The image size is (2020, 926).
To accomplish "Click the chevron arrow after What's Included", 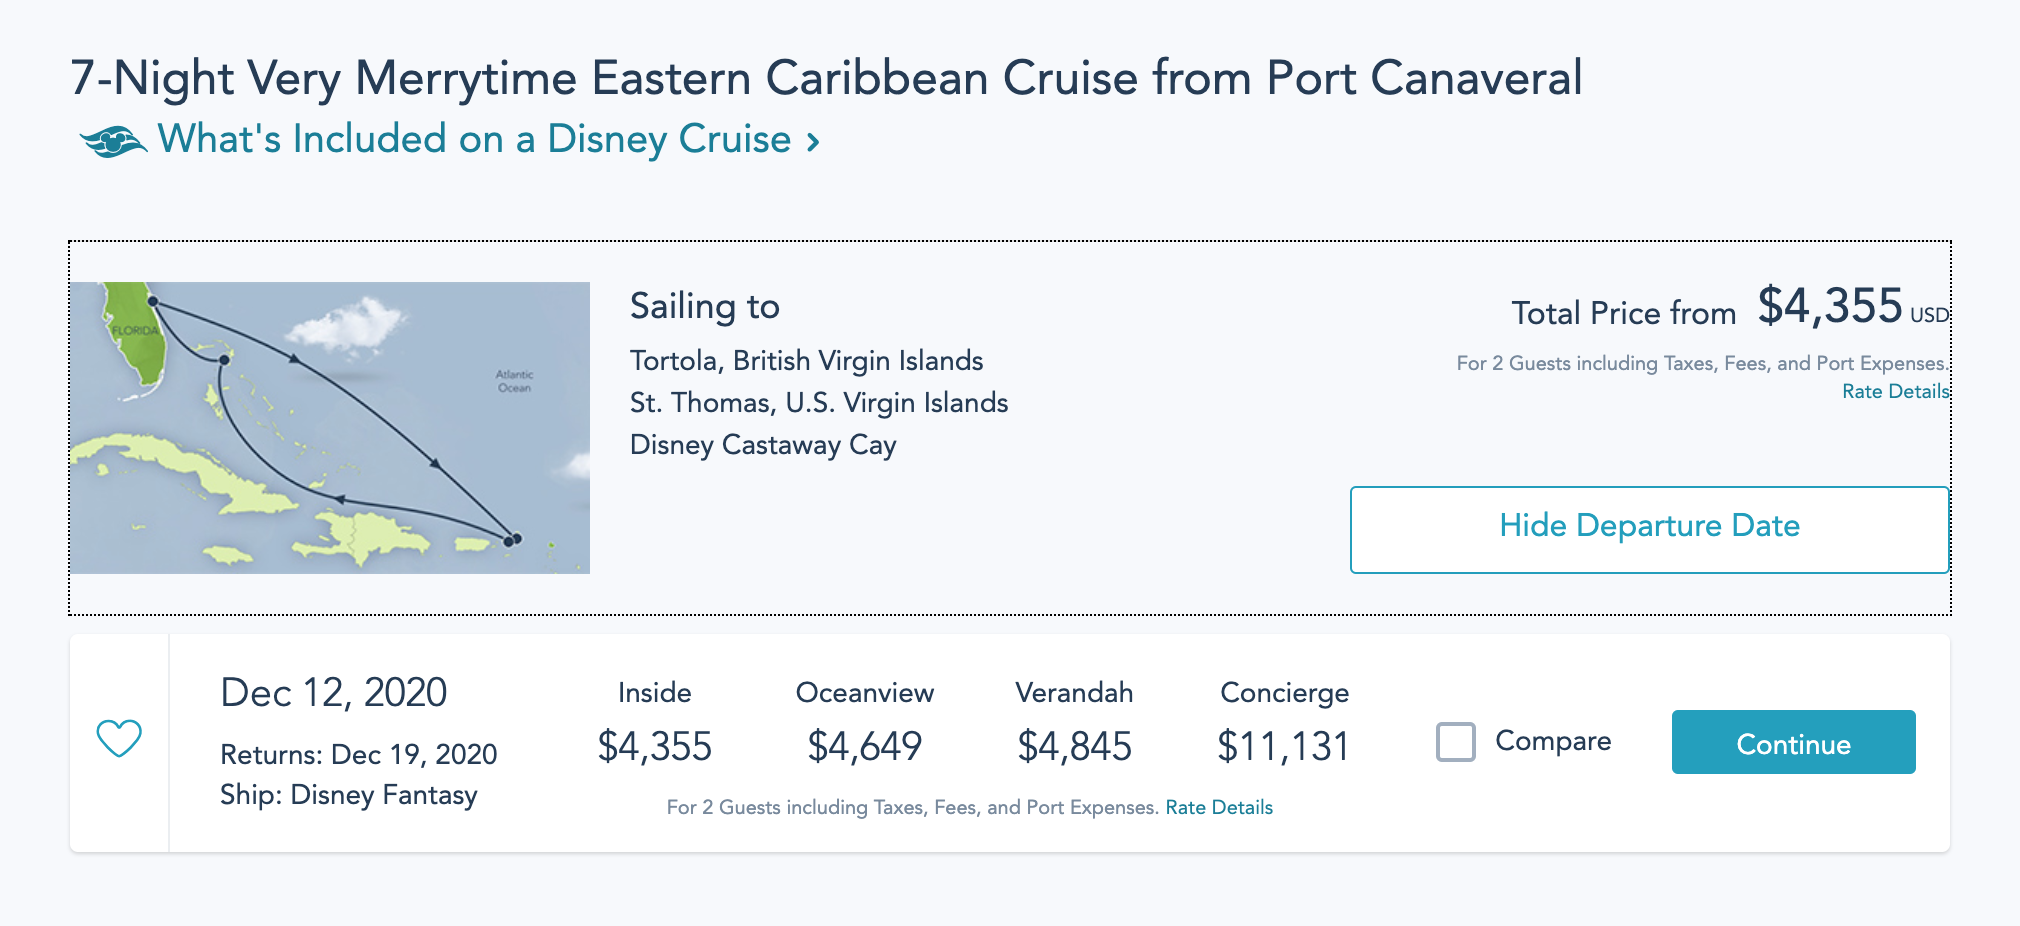I will point(814,142).
